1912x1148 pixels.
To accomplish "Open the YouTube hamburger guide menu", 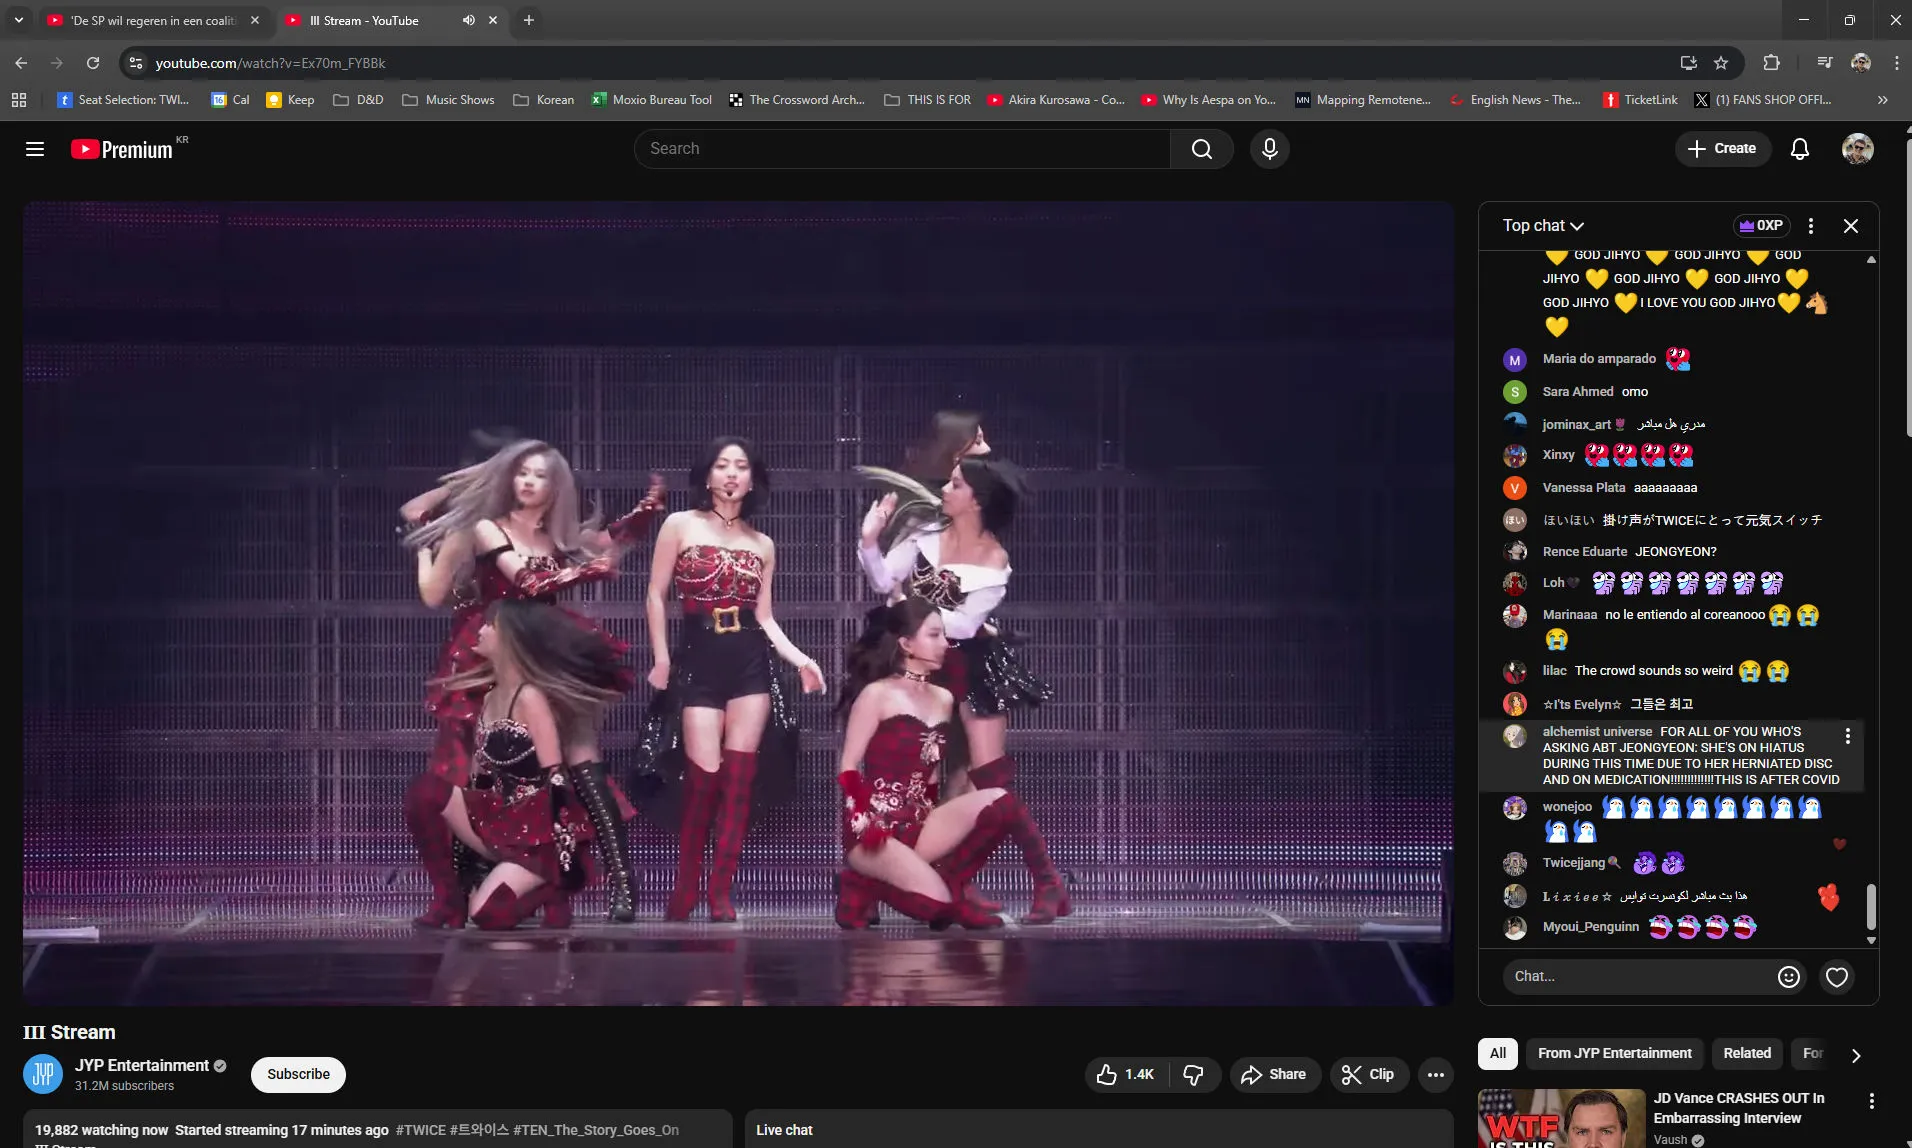I will pos(35,149).
